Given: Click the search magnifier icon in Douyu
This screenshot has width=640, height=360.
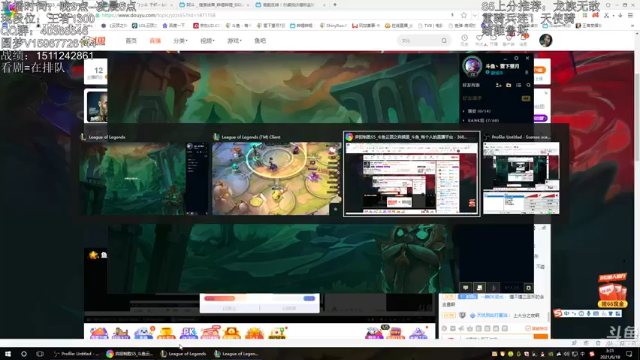Looking at the screenshot, I should 444,41.
